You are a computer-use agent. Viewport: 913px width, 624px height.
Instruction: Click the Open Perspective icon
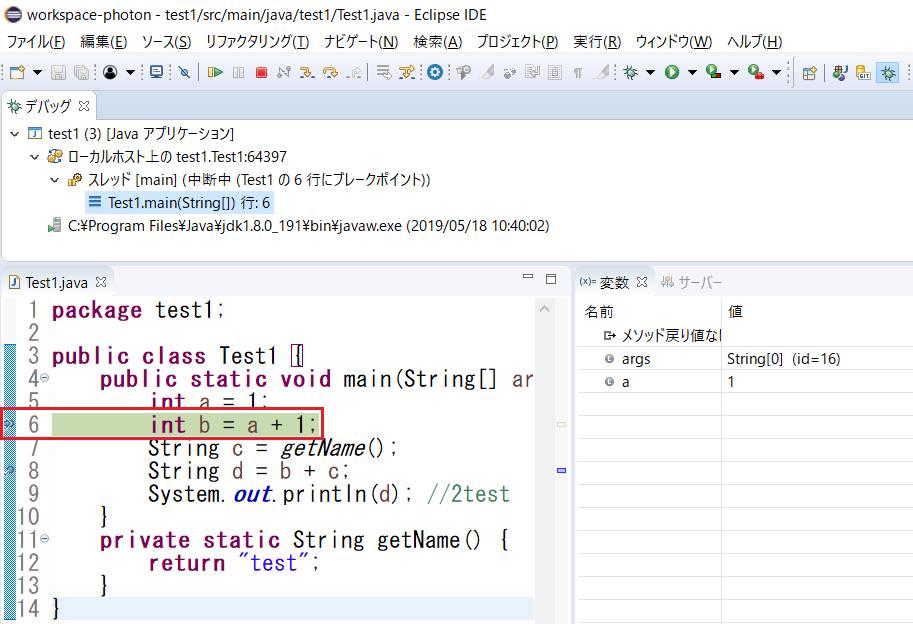pos(810,72)
